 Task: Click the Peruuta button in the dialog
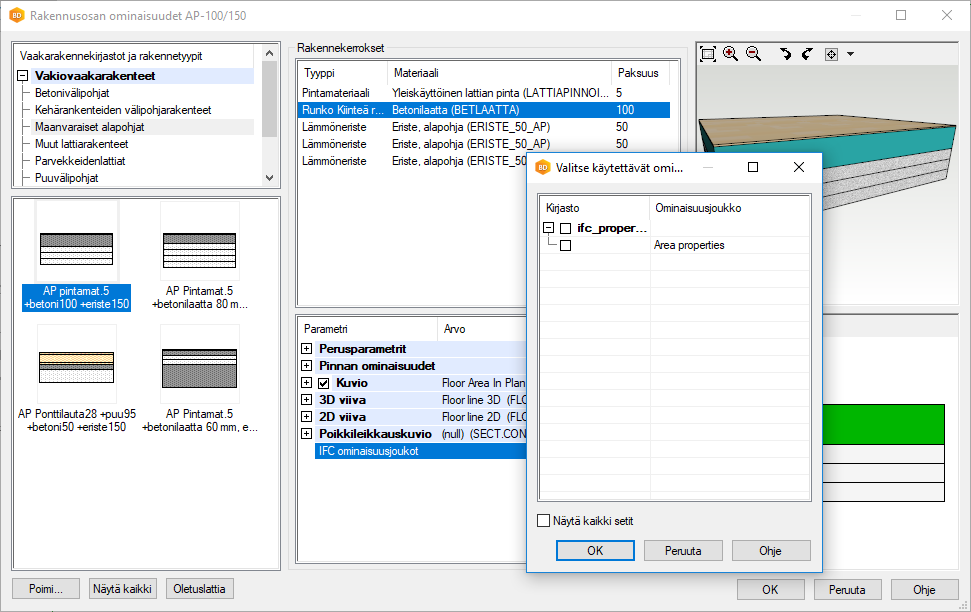click(x=683, y=550)
